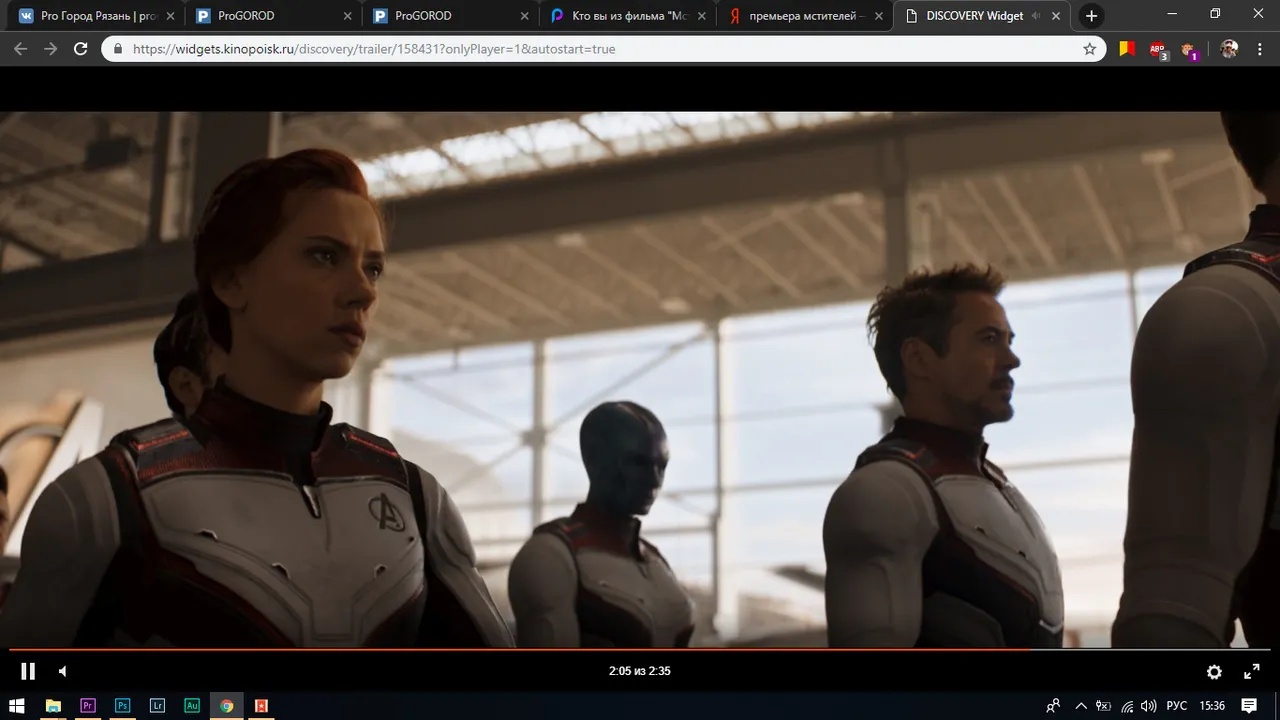Show hidden system tray icons
Viewport: 1280px width, 720px height.
(x=1081, y=705)
